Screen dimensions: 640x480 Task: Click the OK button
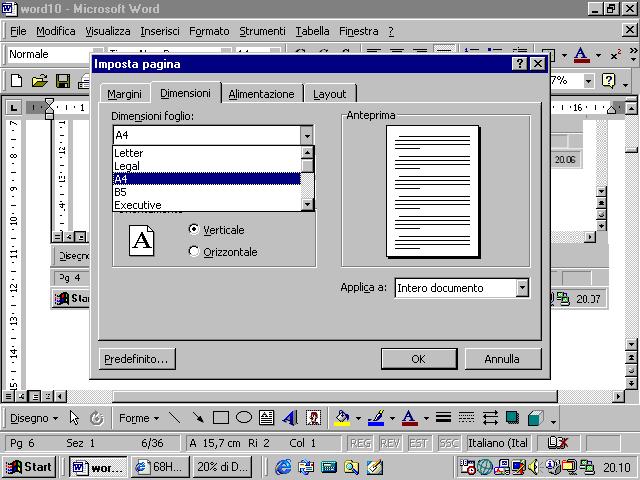(419, 359)
